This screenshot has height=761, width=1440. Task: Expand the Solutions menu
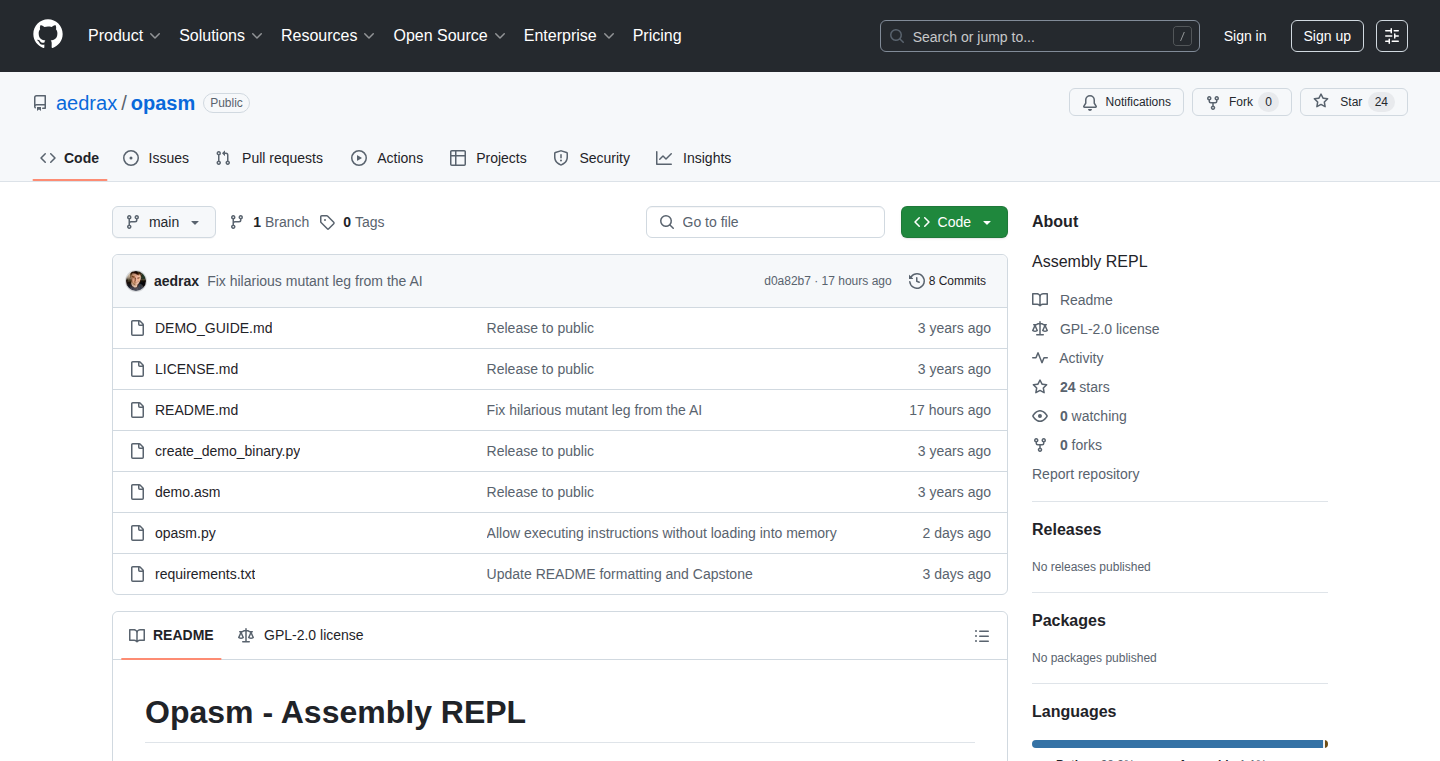(x=220, y=35)
